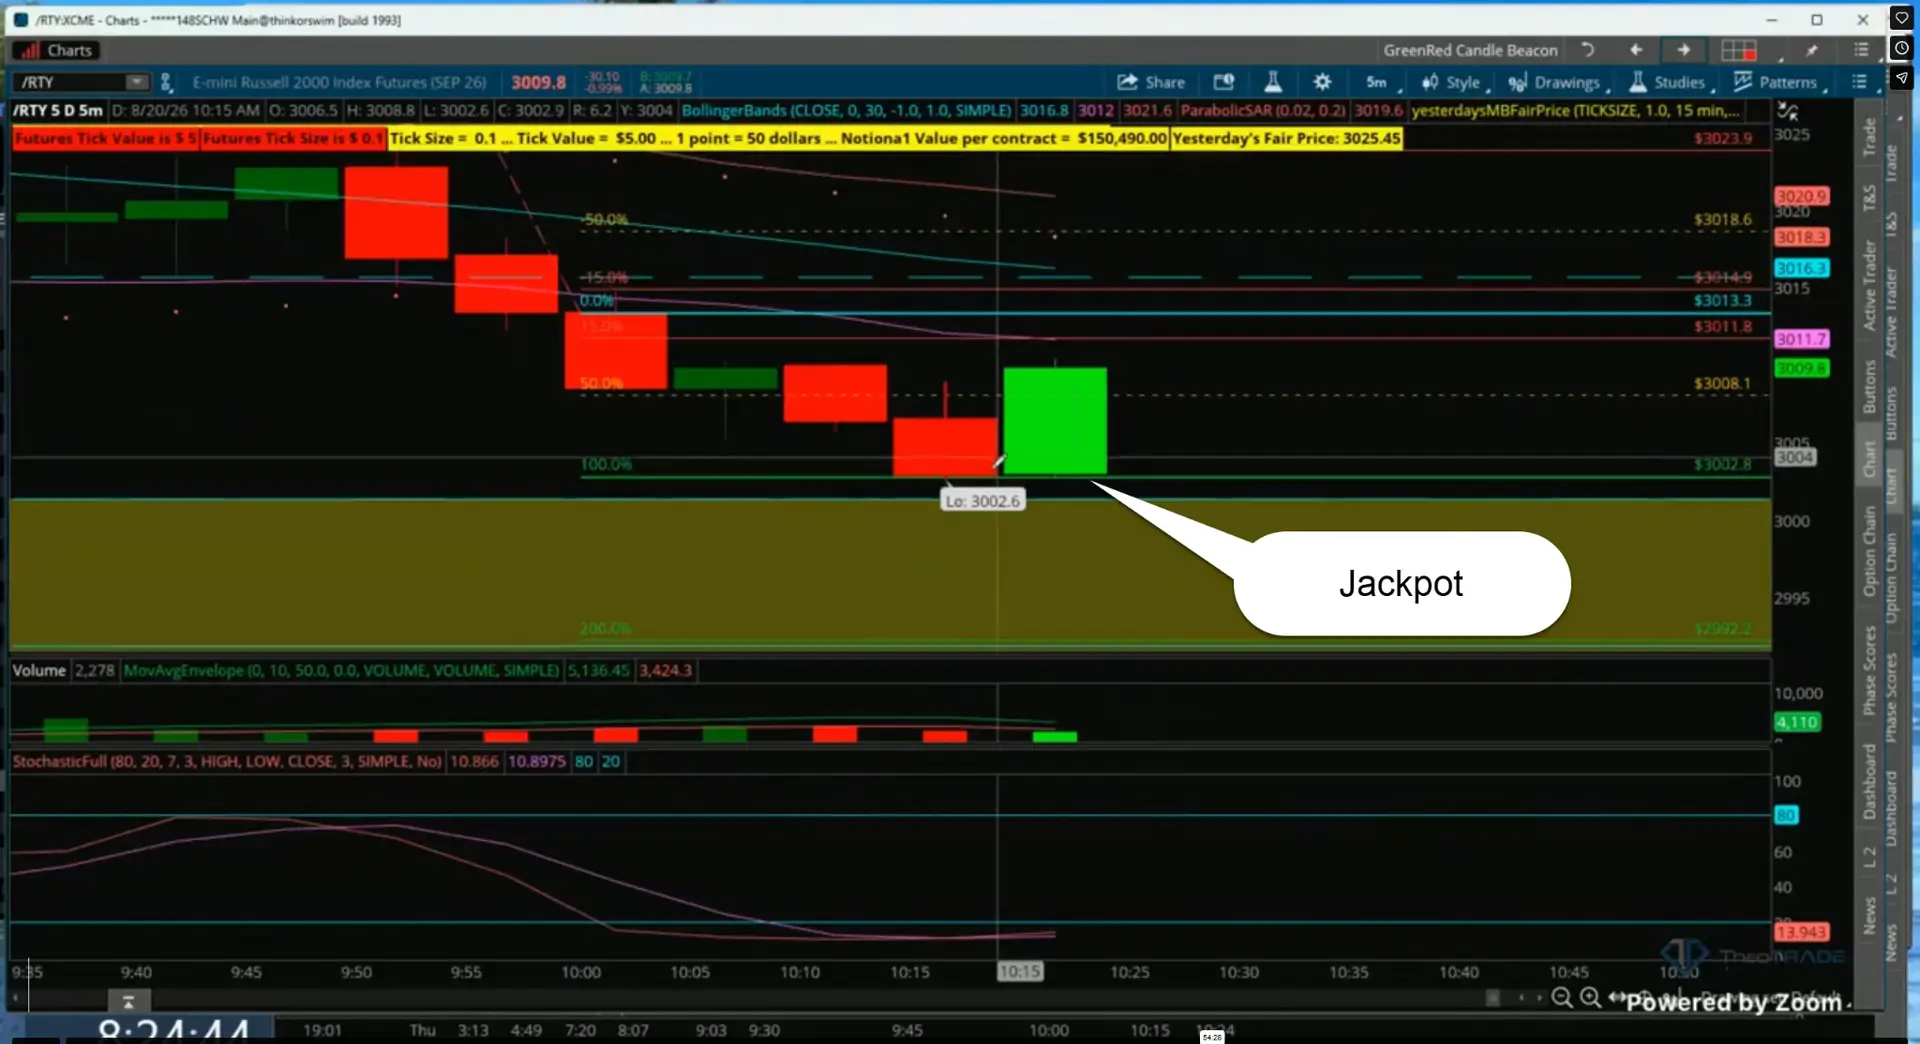The image size is (1920, 1044).
Task: Click the clock icon at the window edge
Action: pos(1902,48)
